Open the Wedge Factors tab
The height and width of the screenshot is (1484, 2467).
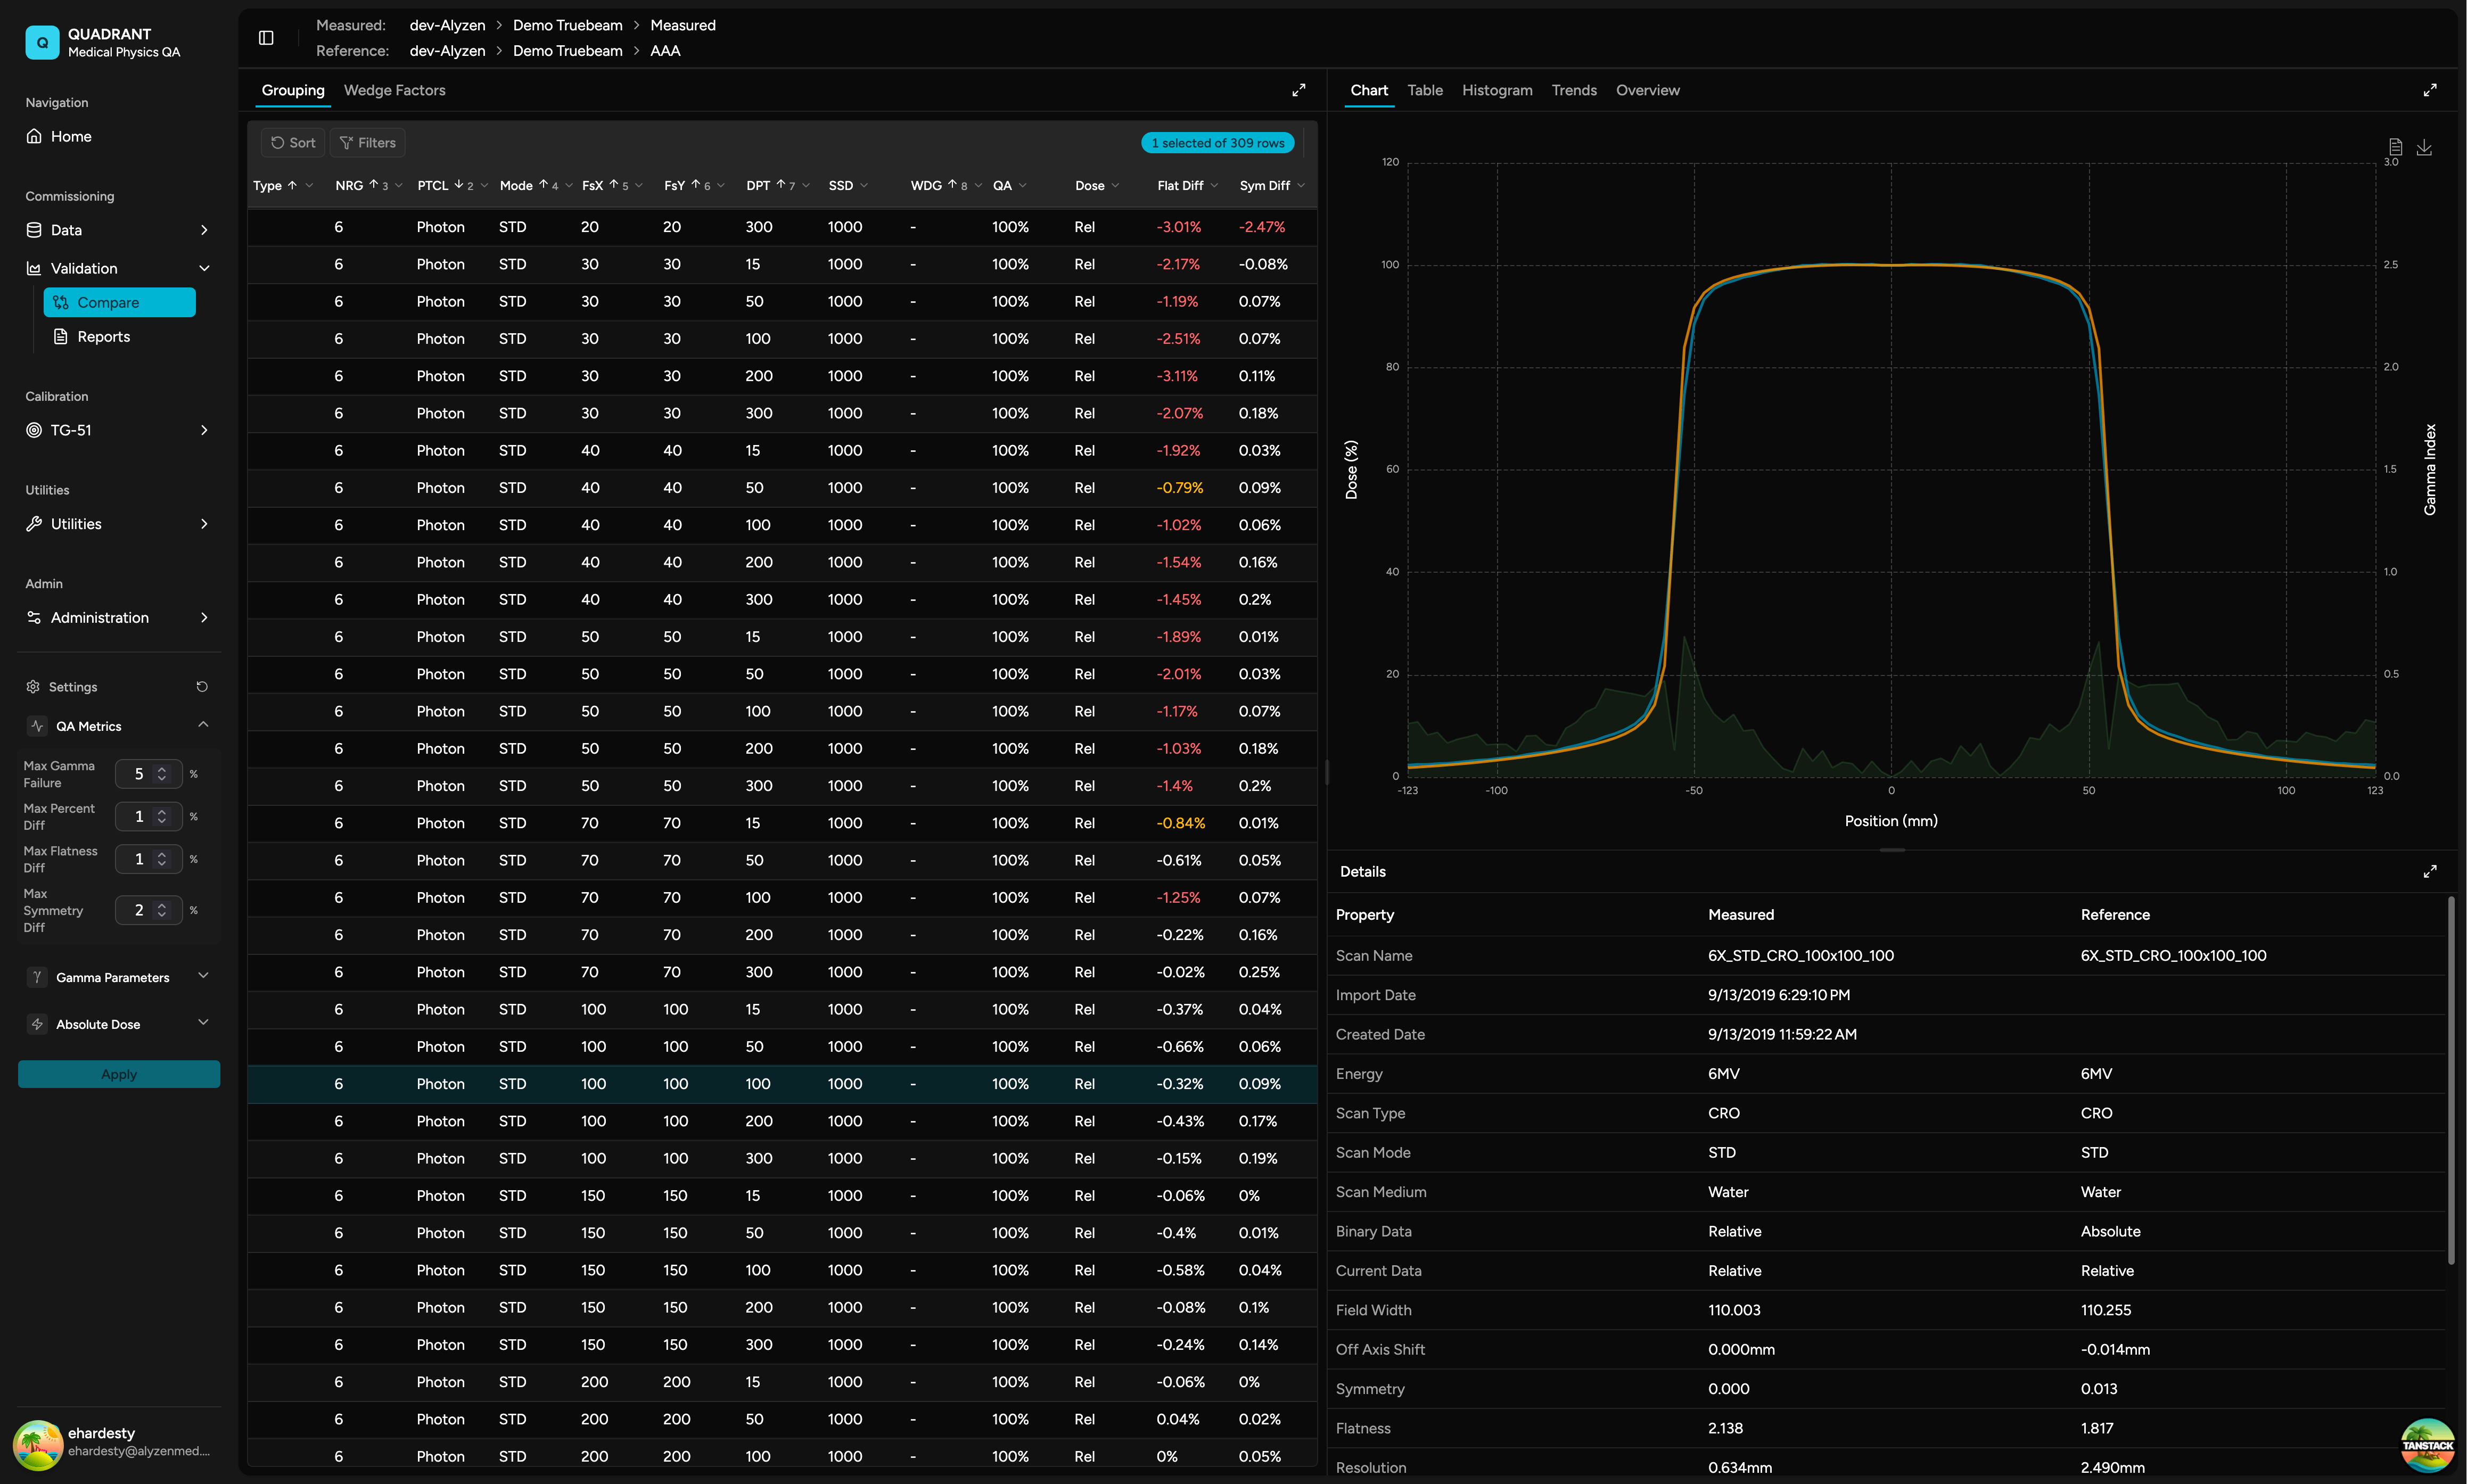pos(394,90)
